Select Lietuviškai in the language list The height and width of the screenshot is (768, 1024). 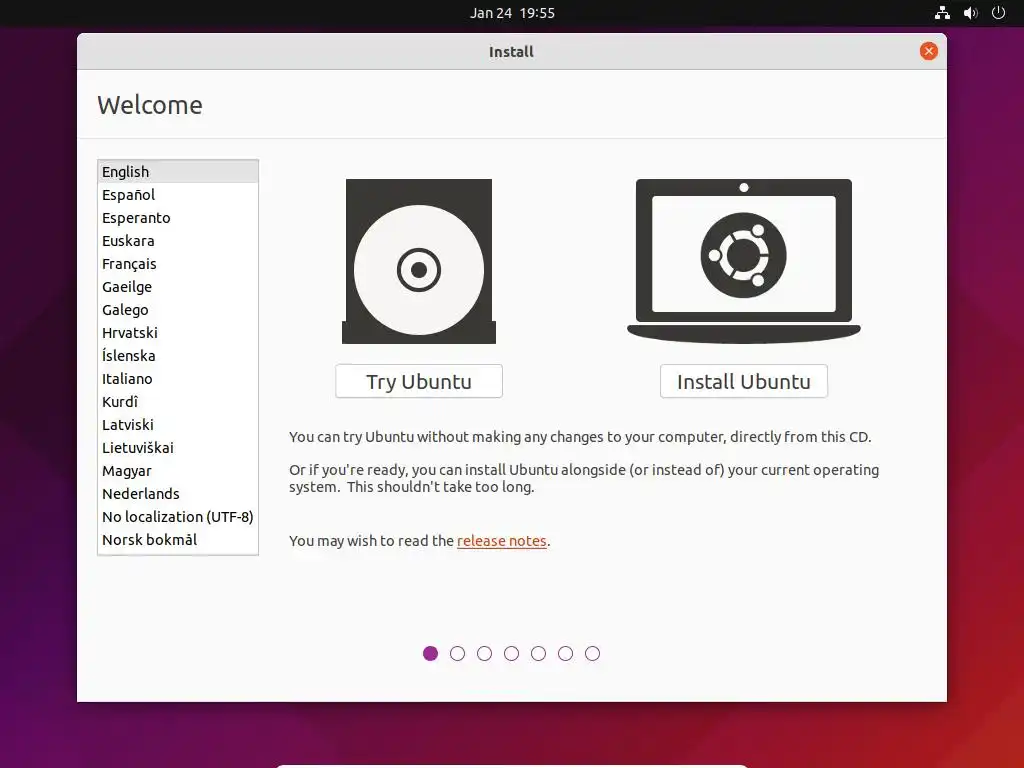[178, 447]
